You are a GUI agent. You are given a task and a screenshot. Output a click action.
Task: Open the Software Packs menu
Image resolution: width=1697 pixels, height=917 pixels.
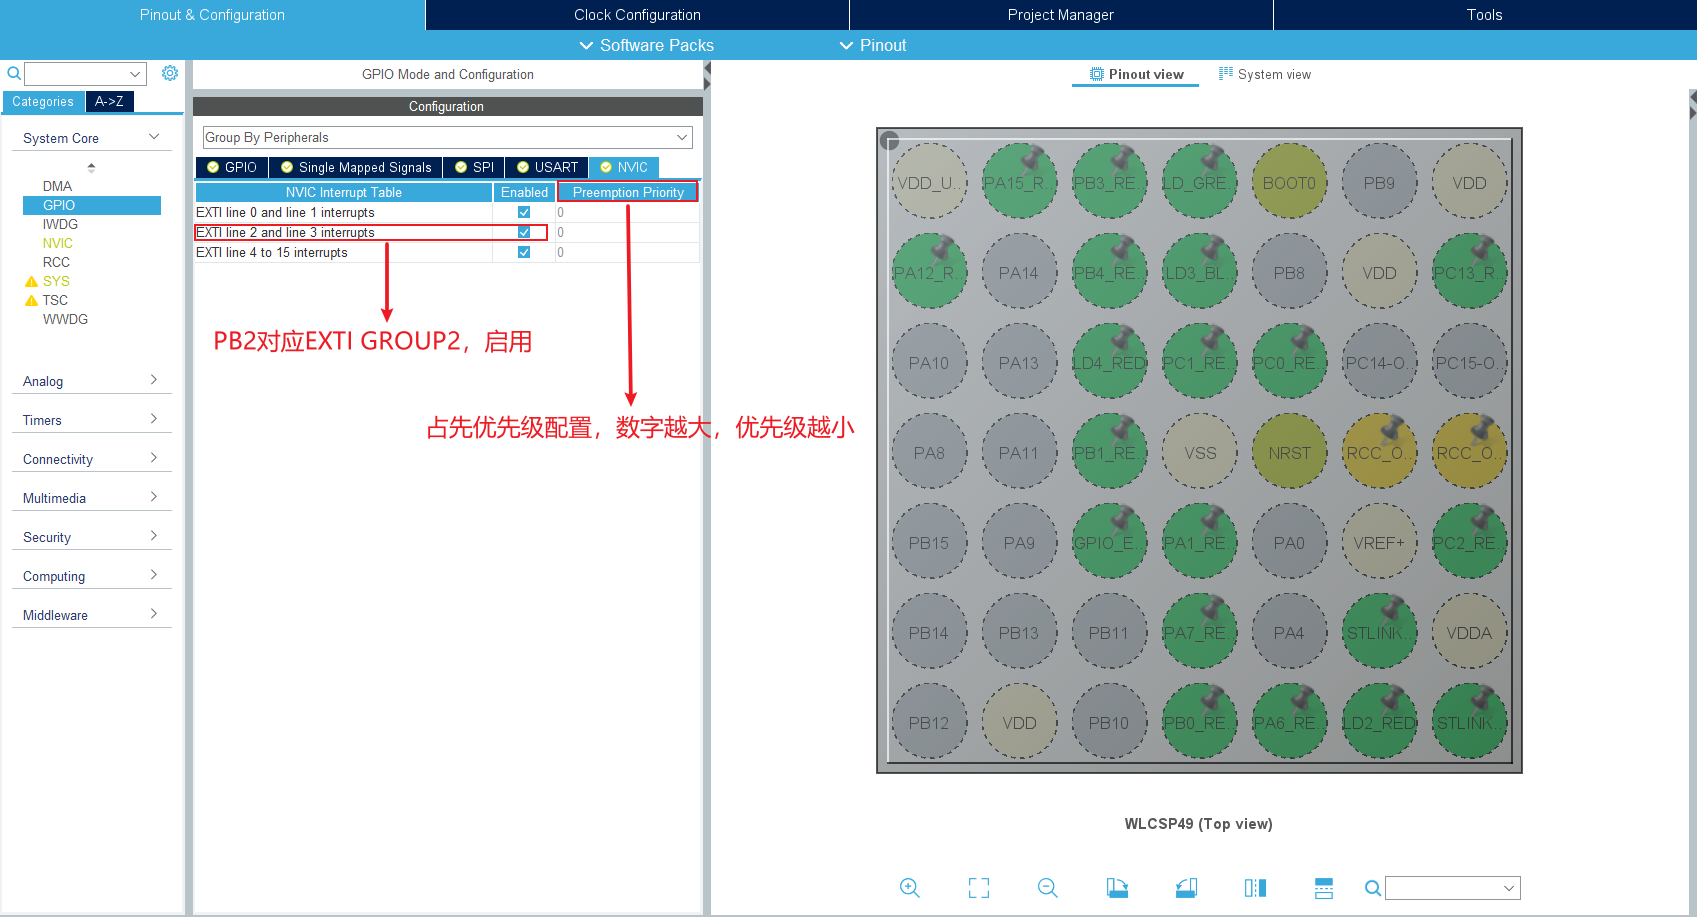pyautogui.click(x=646, y=45)
